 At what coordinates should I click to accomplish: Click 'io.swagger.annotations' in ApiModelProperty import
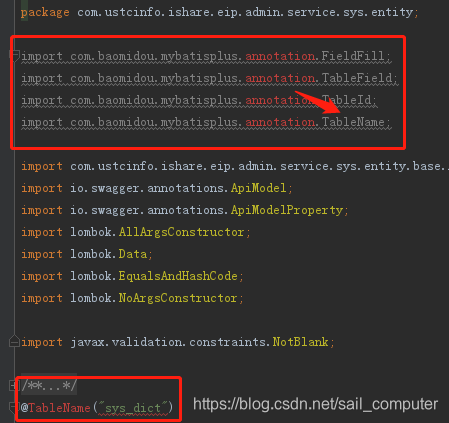pos(147,210)
